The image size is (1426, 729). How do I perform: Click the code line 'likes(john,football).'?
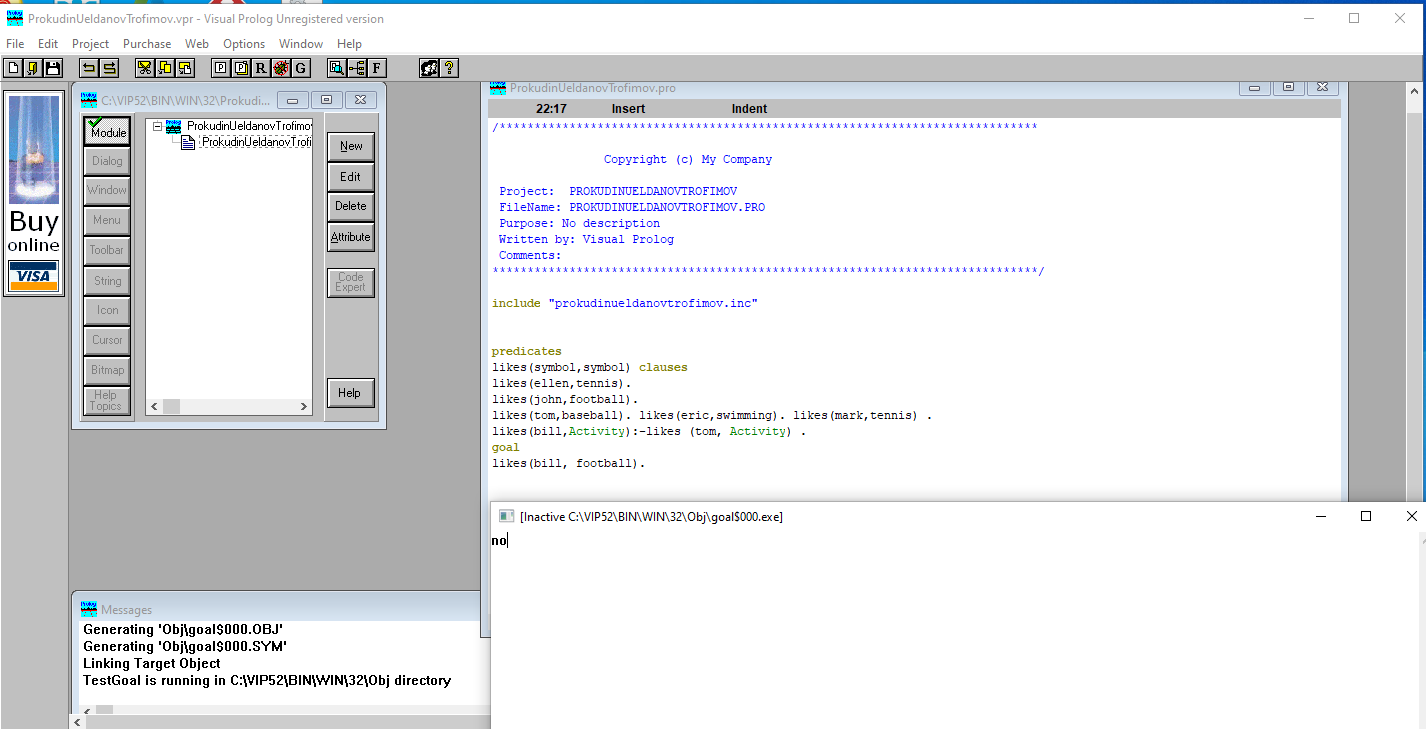(x=564, y=399)
